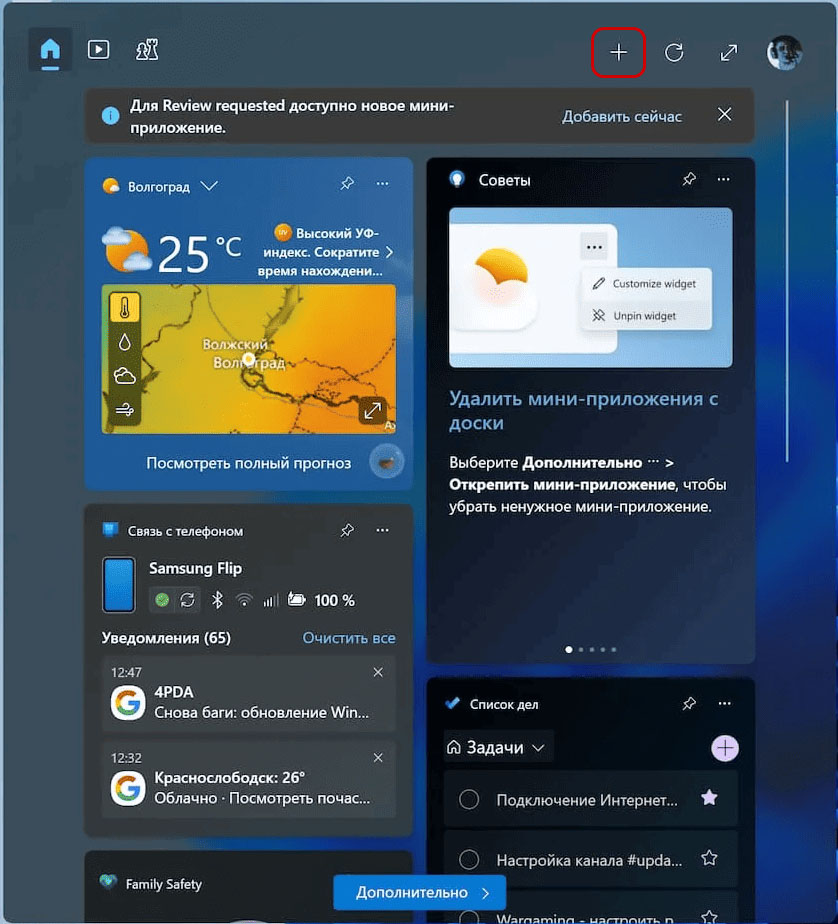Go to second tip page dot

(x=581, y=649)
